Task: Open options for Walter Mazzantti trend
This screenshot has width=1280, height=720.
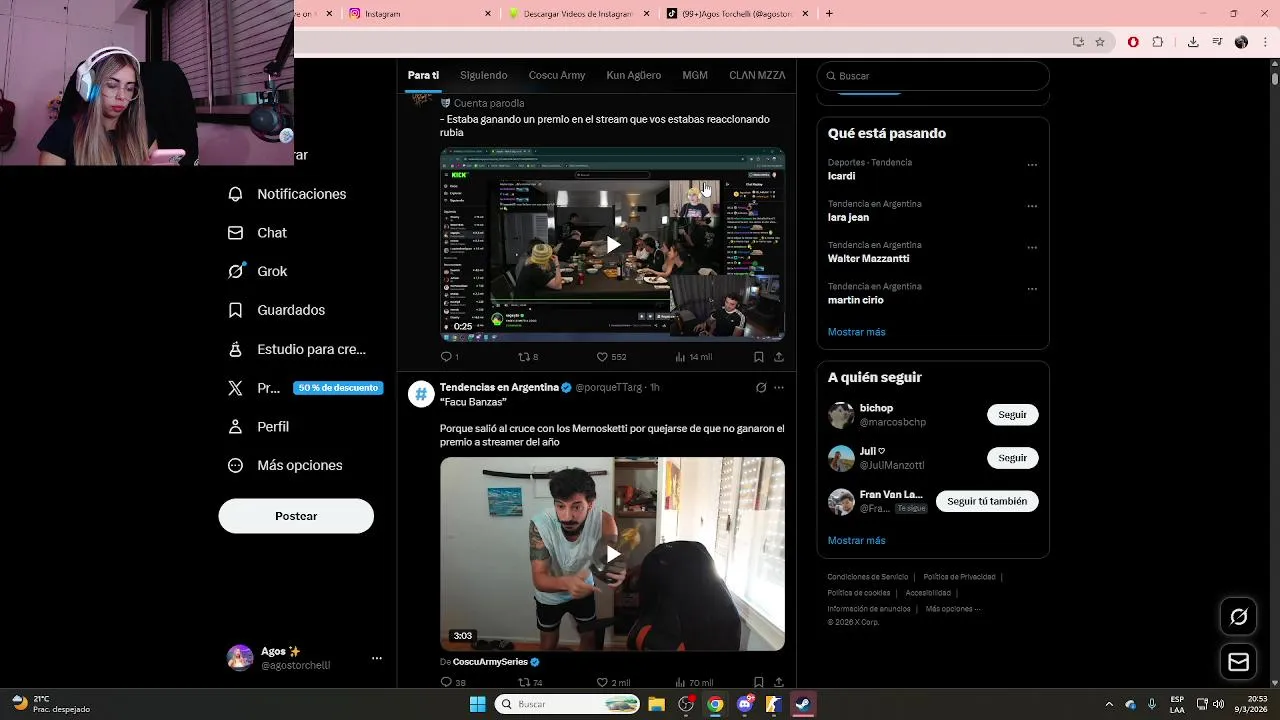Action: [1032, 248]
